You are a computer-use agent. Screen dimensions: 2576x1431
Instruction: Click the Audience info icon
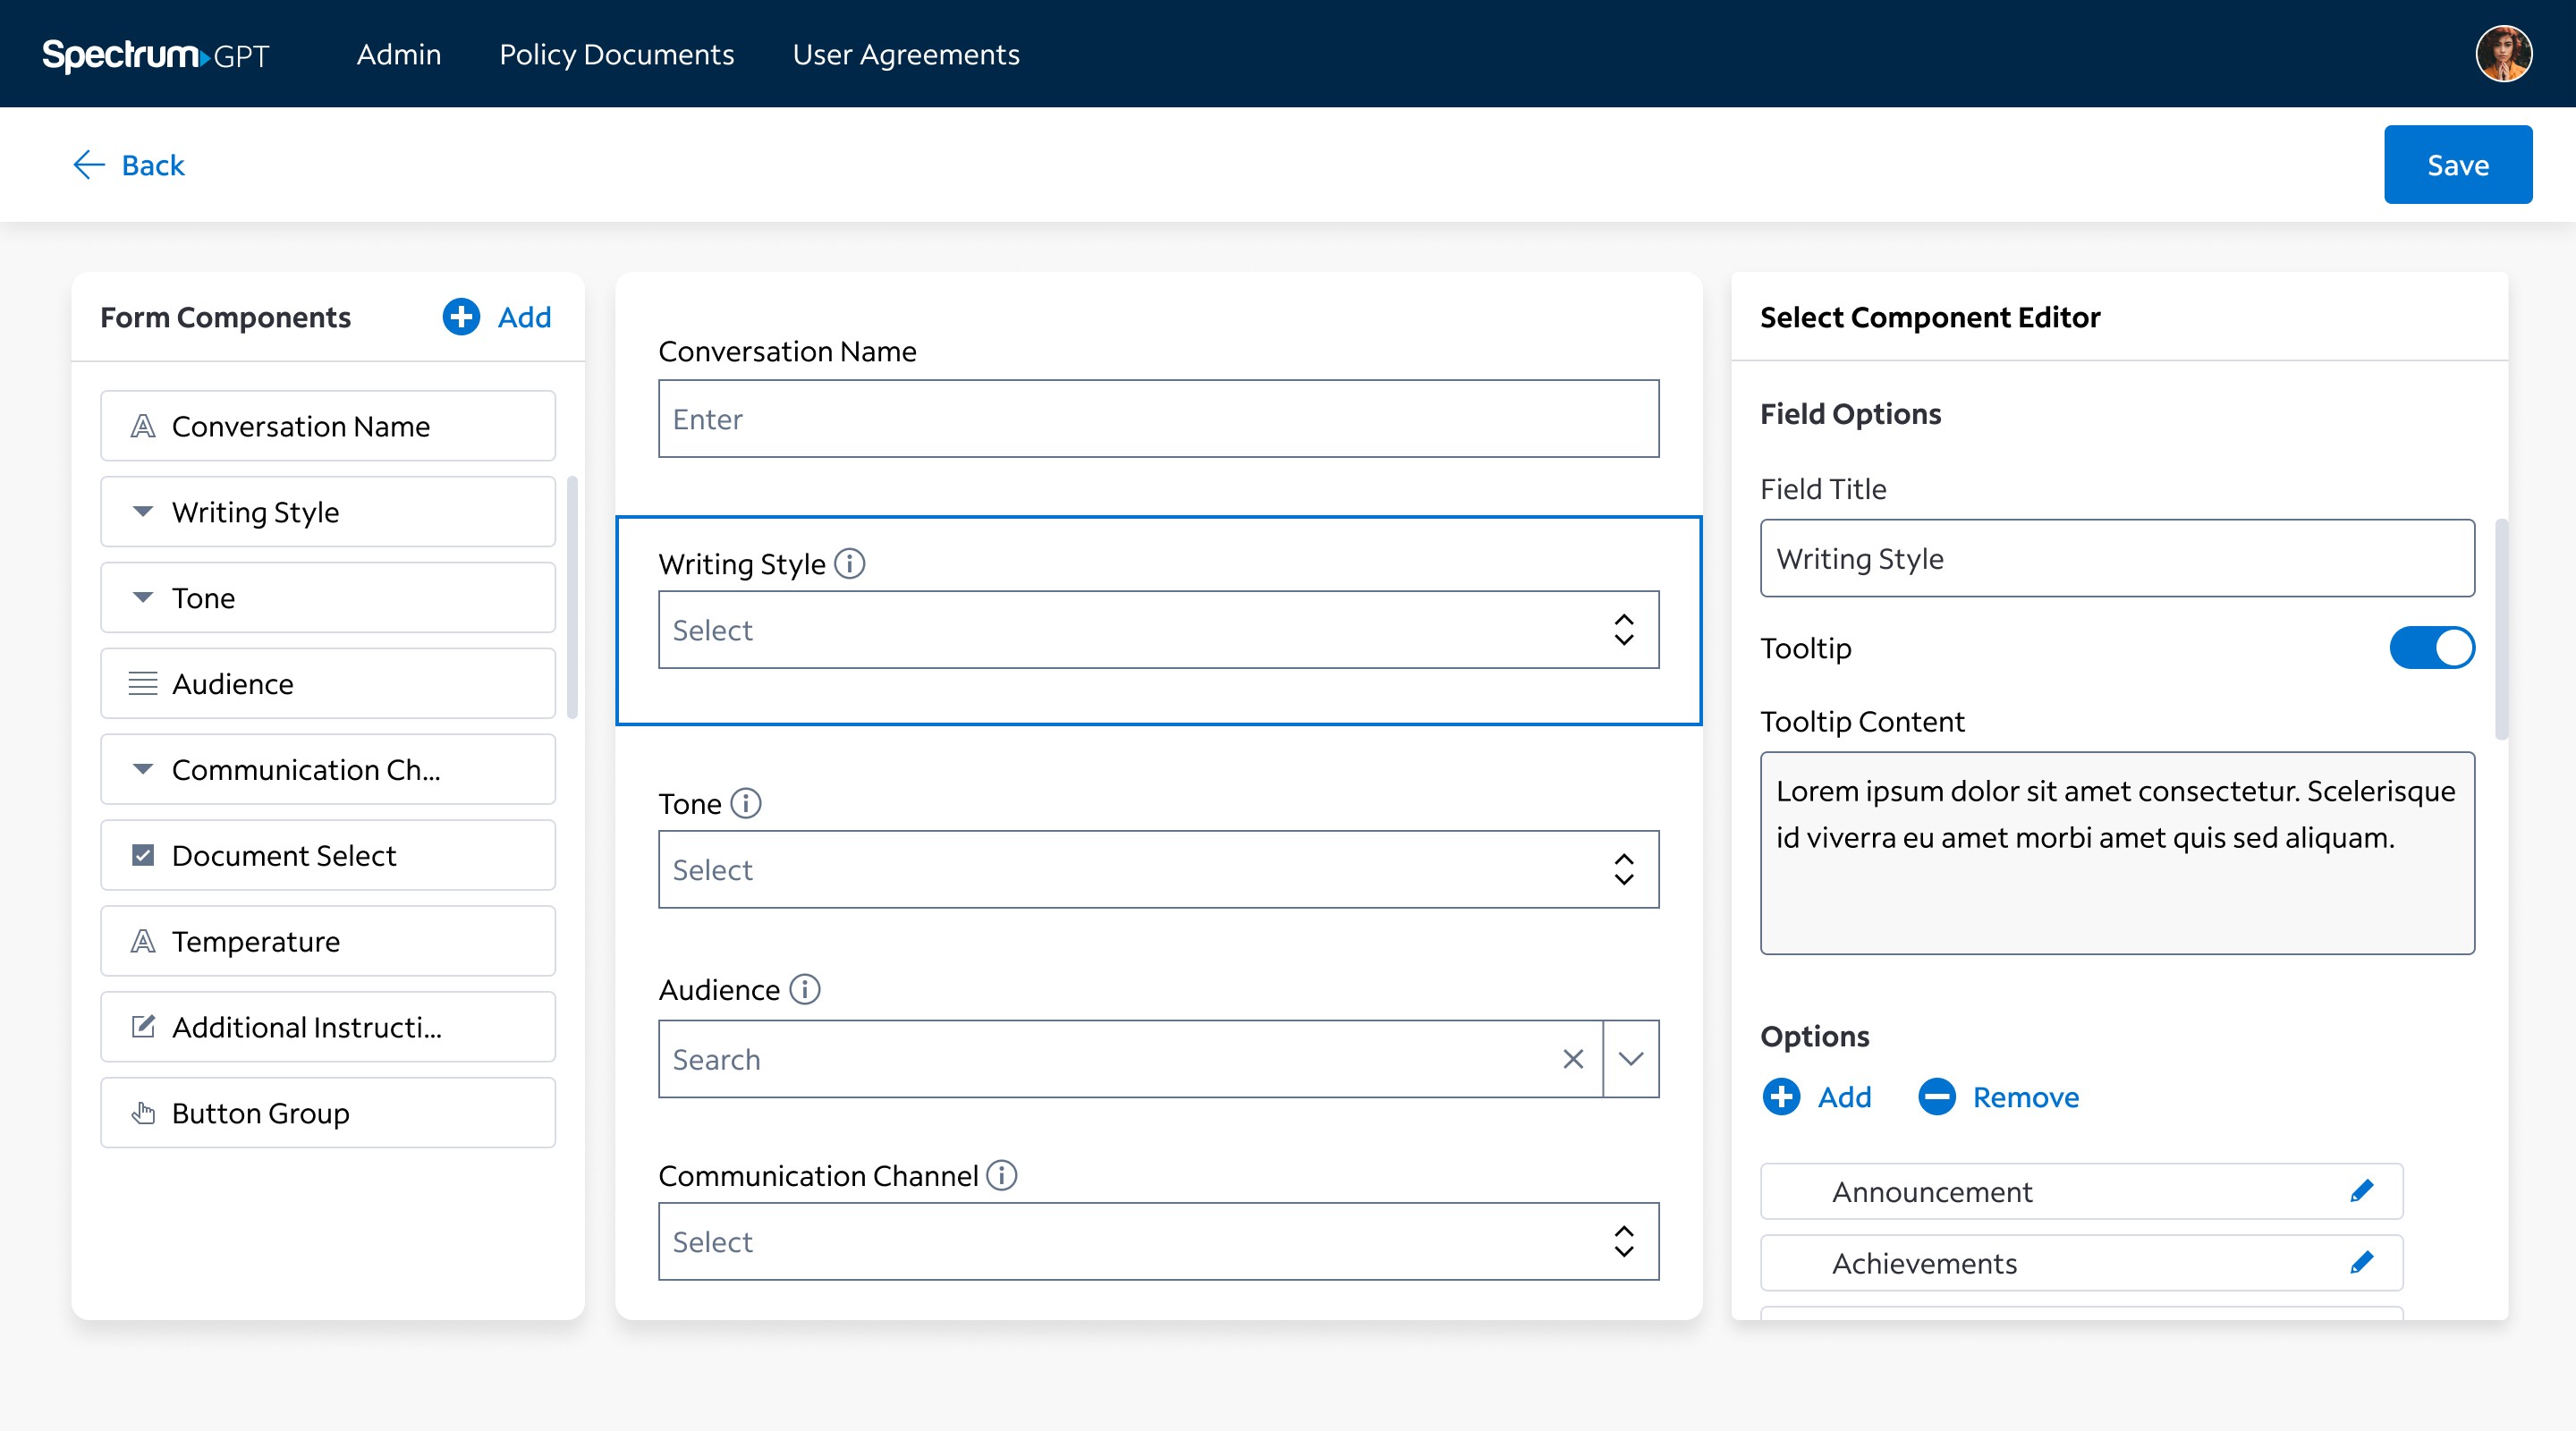804,989
